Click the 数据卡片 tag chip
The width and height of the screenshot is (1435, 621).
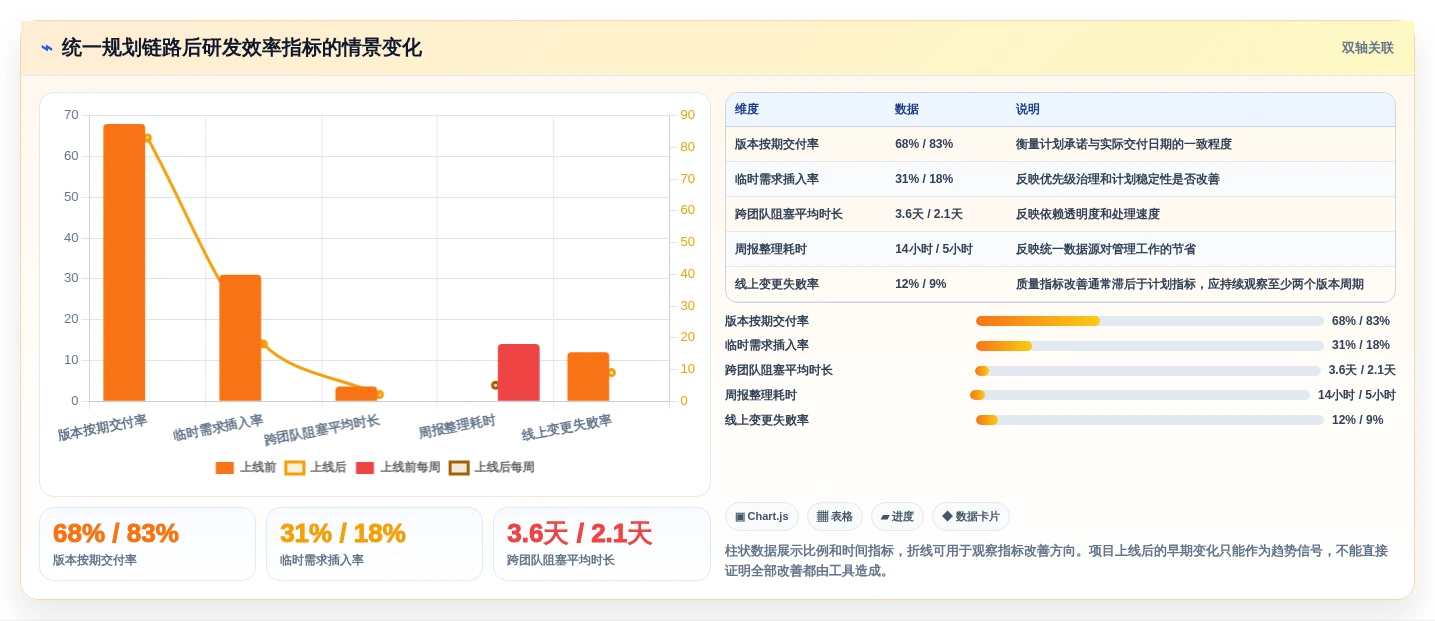pos(971,517)
